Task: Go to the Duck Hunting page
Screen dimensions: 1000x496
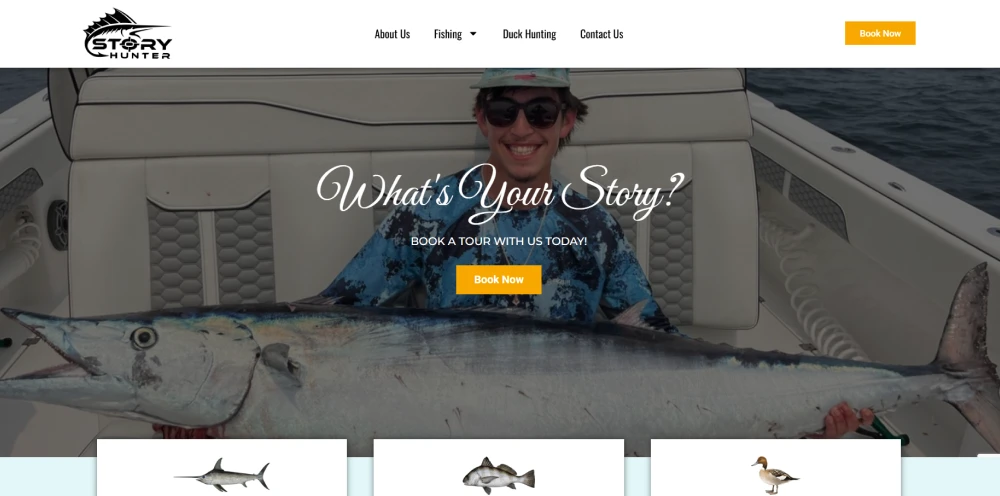Action: 529,34
